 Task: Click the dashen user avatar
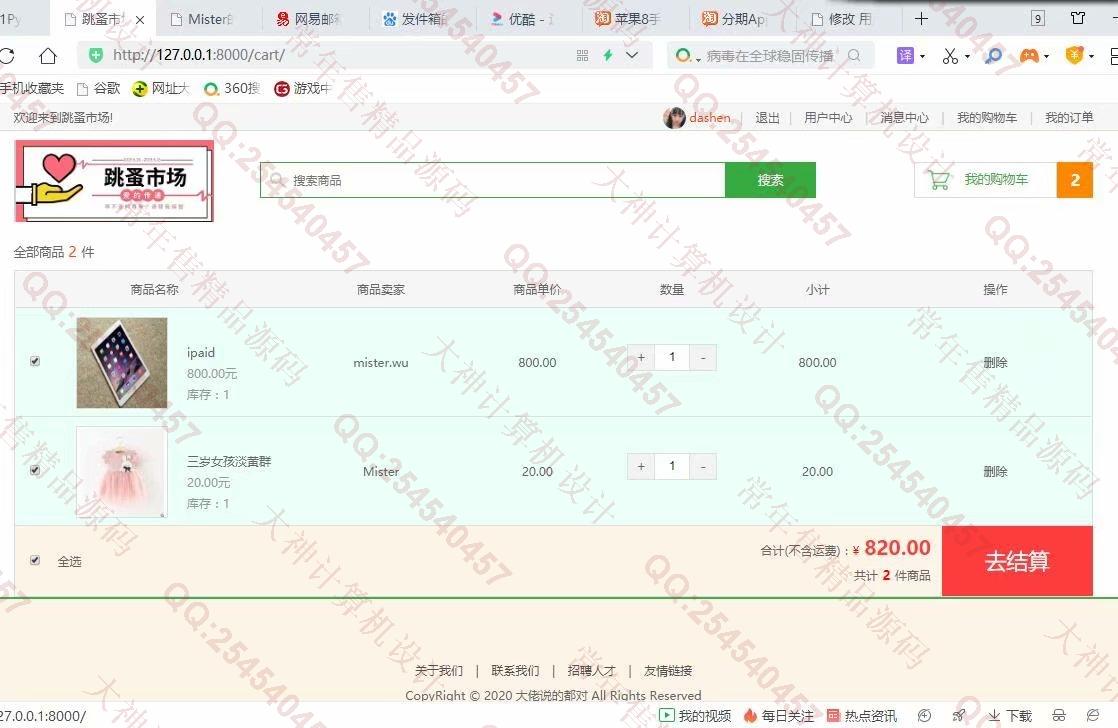[x=674, y=118]
